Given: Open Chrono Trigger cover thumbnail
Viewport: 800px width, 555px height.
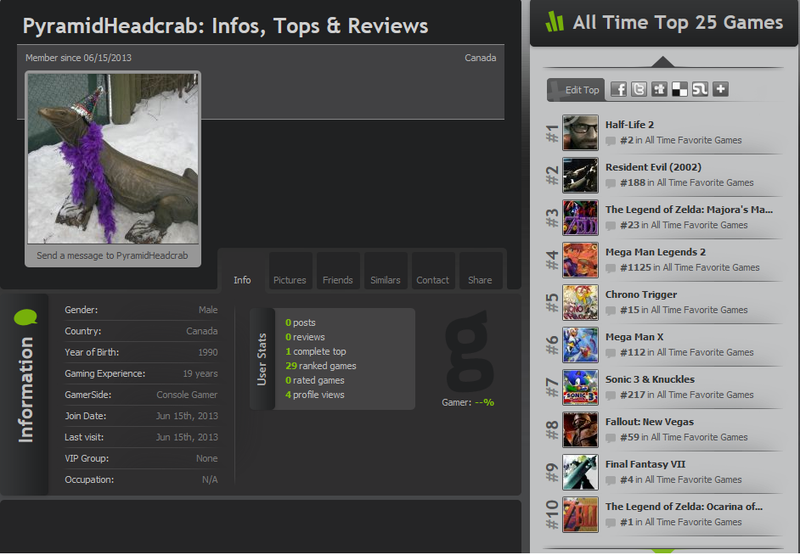Looking at the screenshot, I should 580,302.
